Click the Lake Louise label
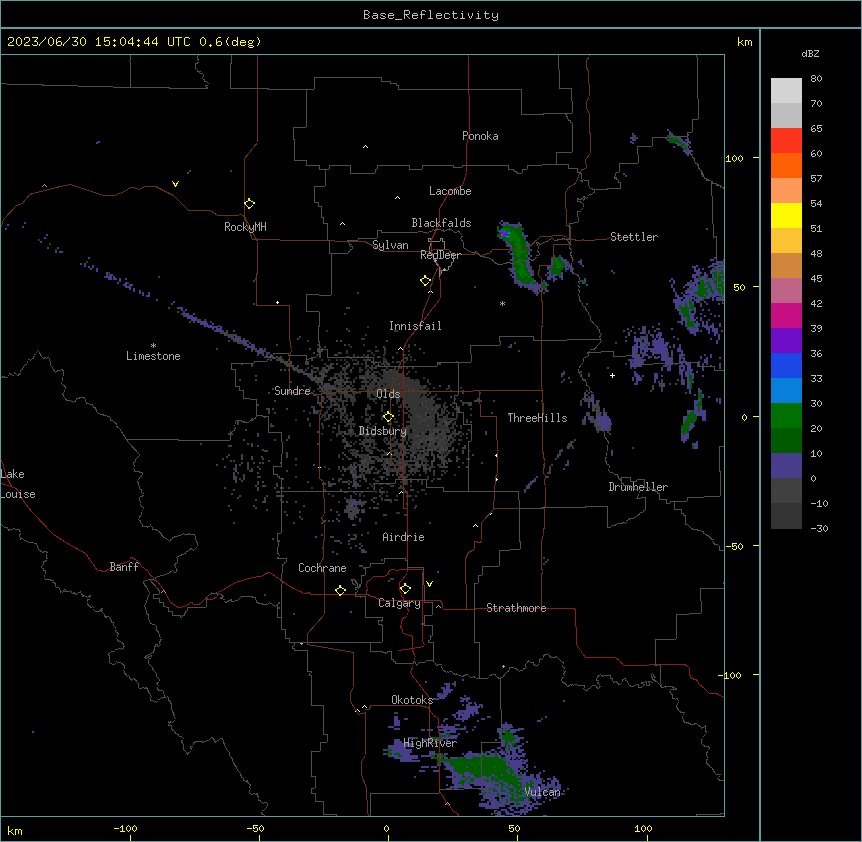 tap(18, 484)
